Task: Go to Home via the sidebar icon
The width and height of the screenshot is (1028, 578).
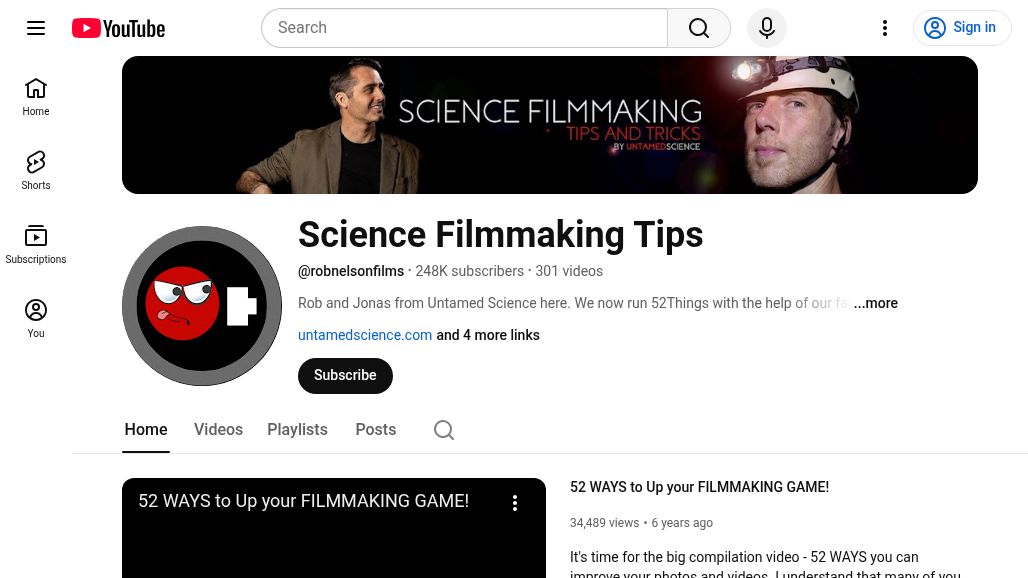Action: pos(35,96)
